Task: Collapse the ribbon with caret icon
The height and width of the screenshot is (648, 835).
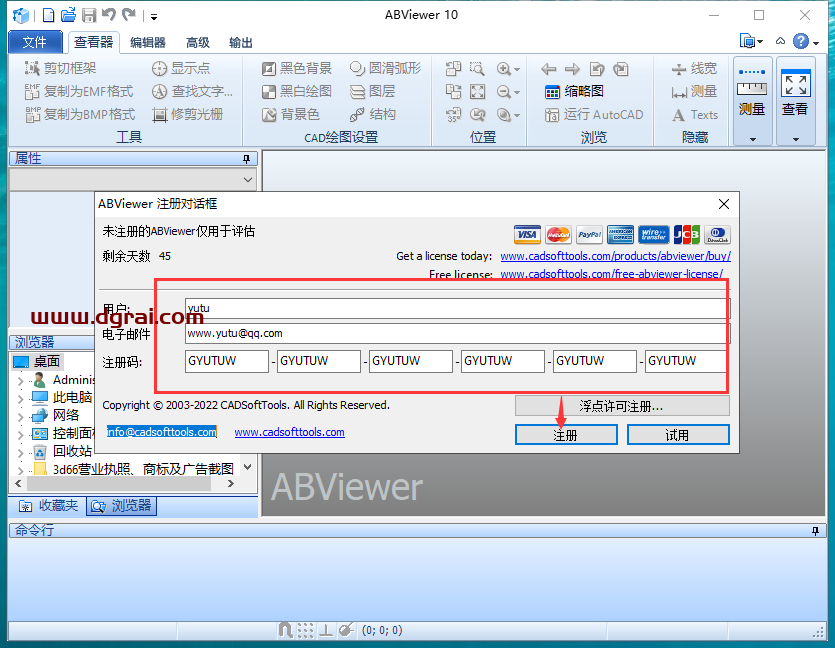Action: tap(780, 41)
